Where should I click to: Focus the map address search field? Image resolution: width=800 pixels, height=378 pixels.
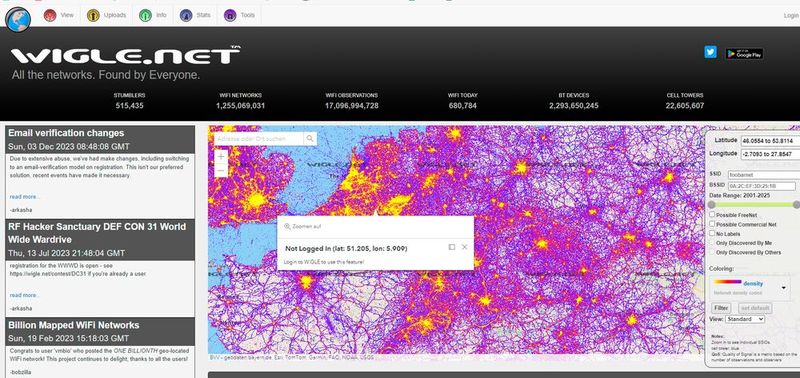tap(259, 139)
